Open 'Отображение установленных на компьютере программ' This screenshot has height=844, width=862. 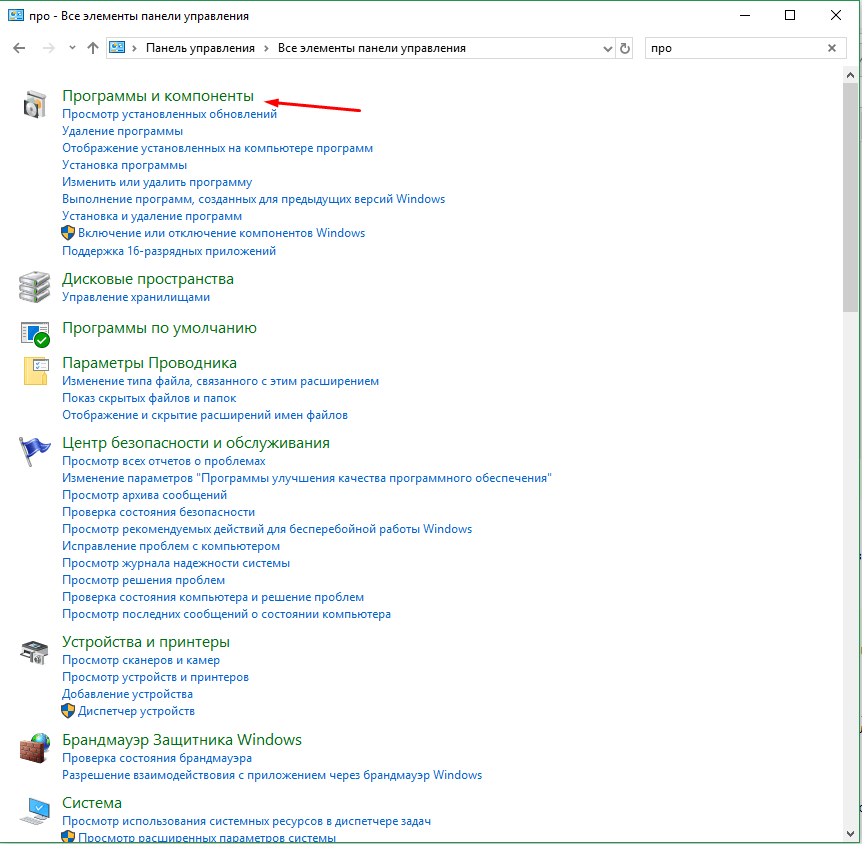pyautogui.click(x=217, y=148)
